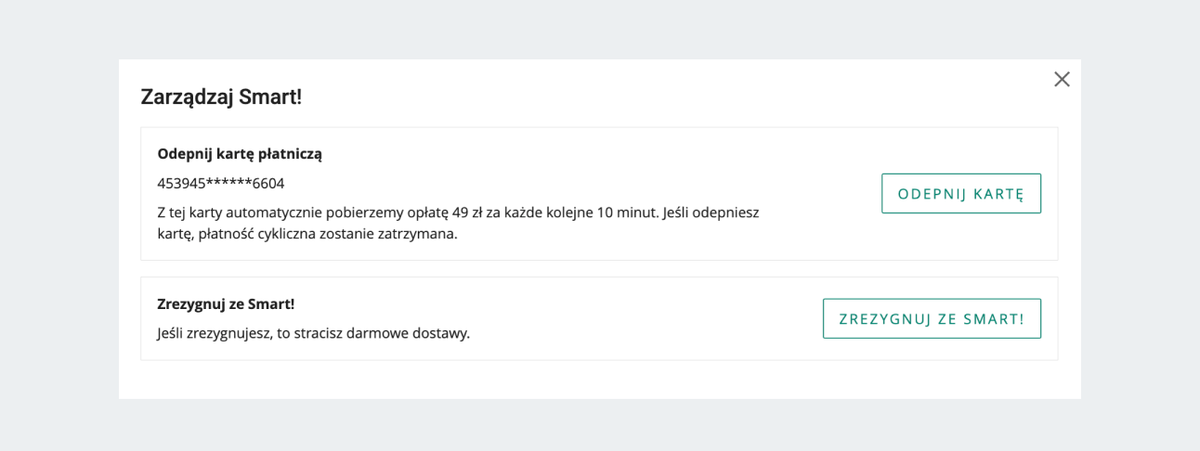This screenshot has width=1200, height=451.
Task: Click the Zarządzaj Smart! dialog title
Action: tap(221, 97)
